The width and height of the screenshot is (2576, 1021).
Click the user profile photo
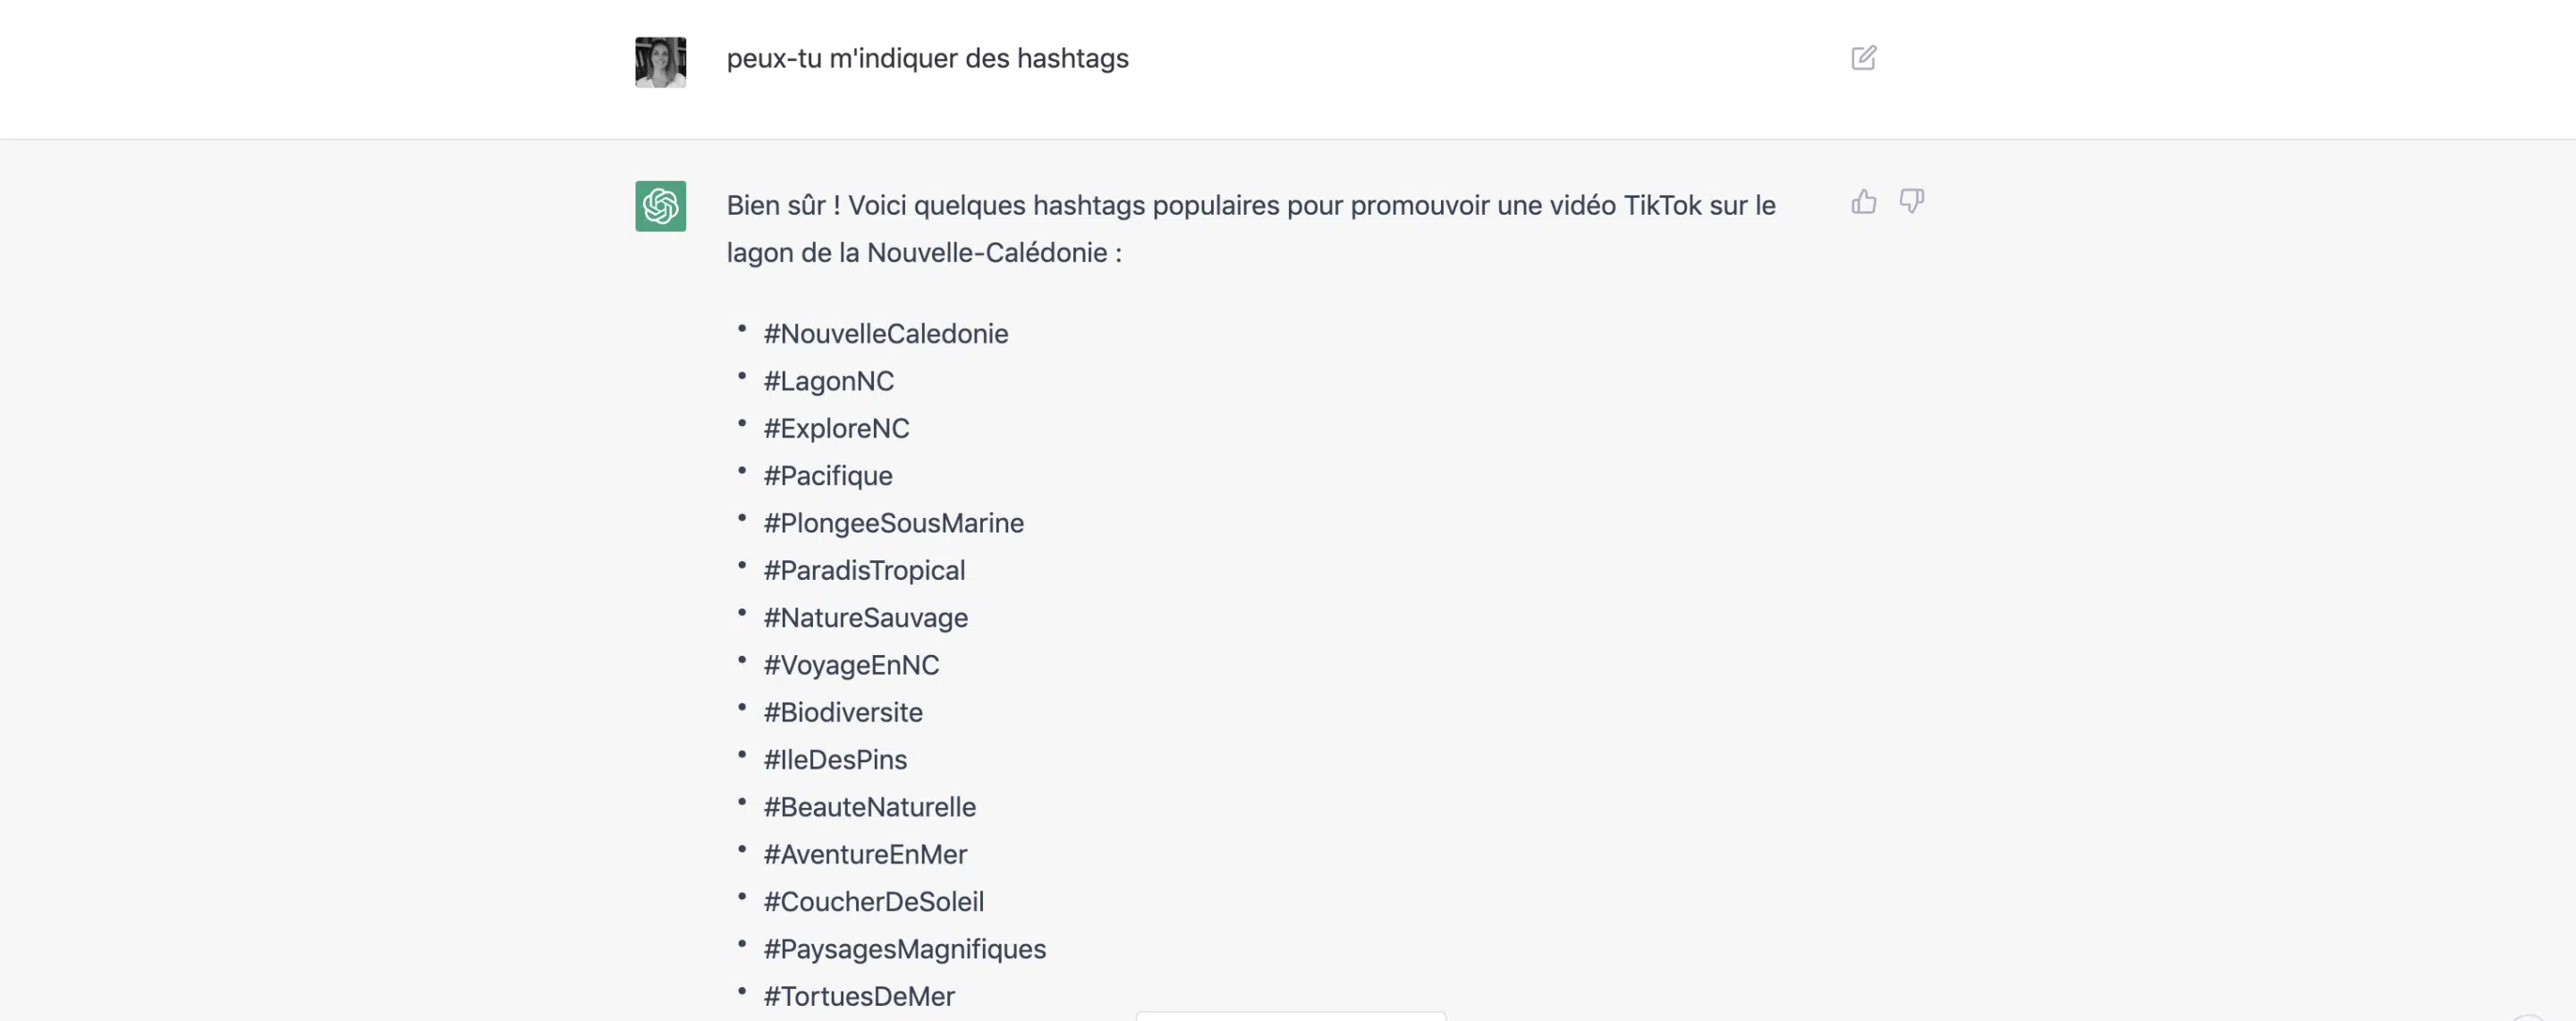coord(660,62)
